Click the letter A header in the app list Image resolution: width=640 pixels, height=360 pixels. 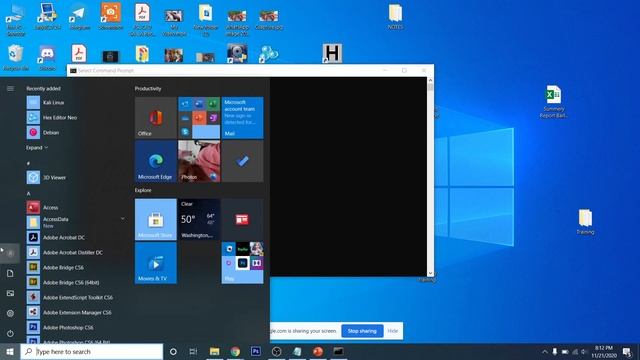(29, 193)
